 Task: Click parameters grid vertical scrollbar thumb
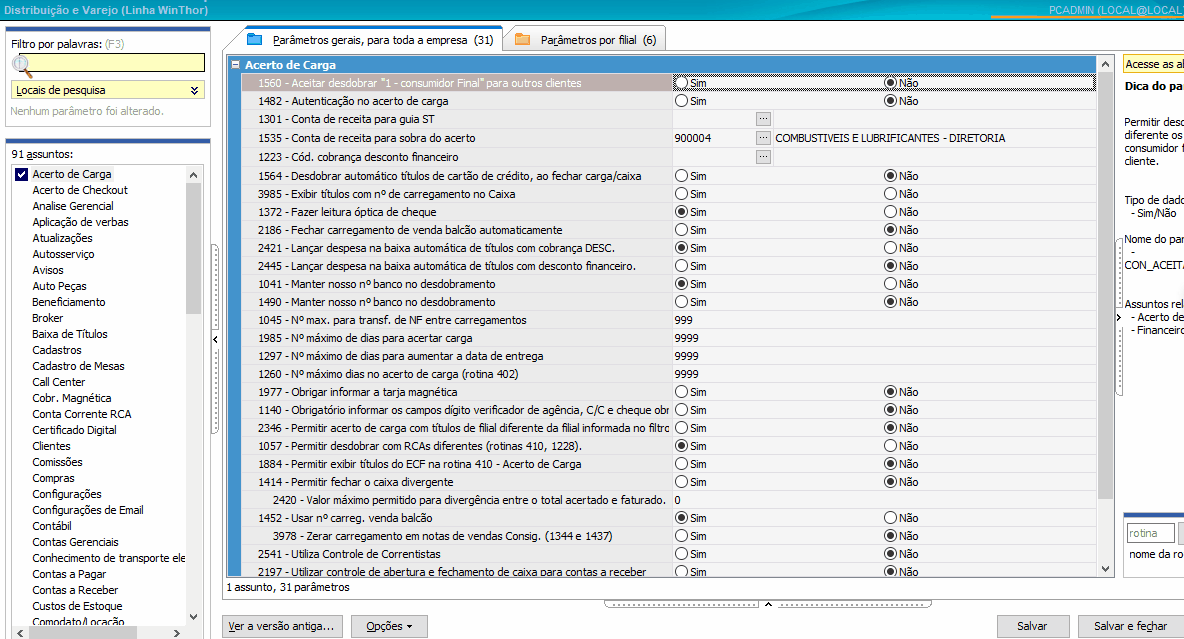1105,287
